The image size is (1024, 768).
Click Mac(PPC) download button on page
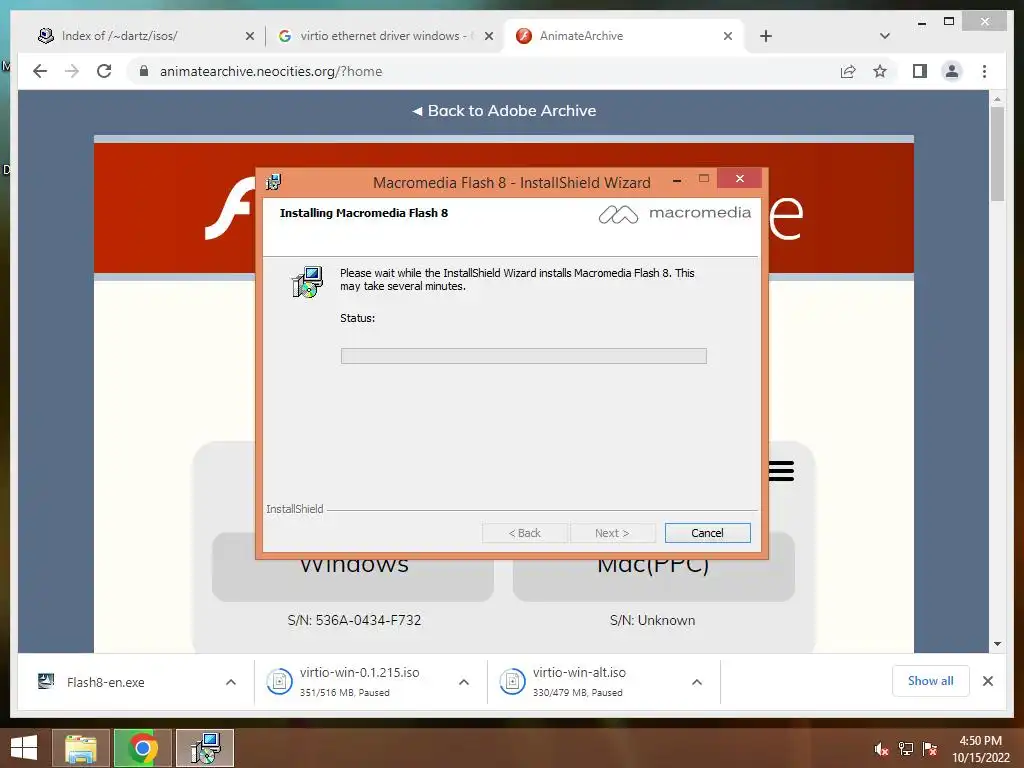click(654, 567)
